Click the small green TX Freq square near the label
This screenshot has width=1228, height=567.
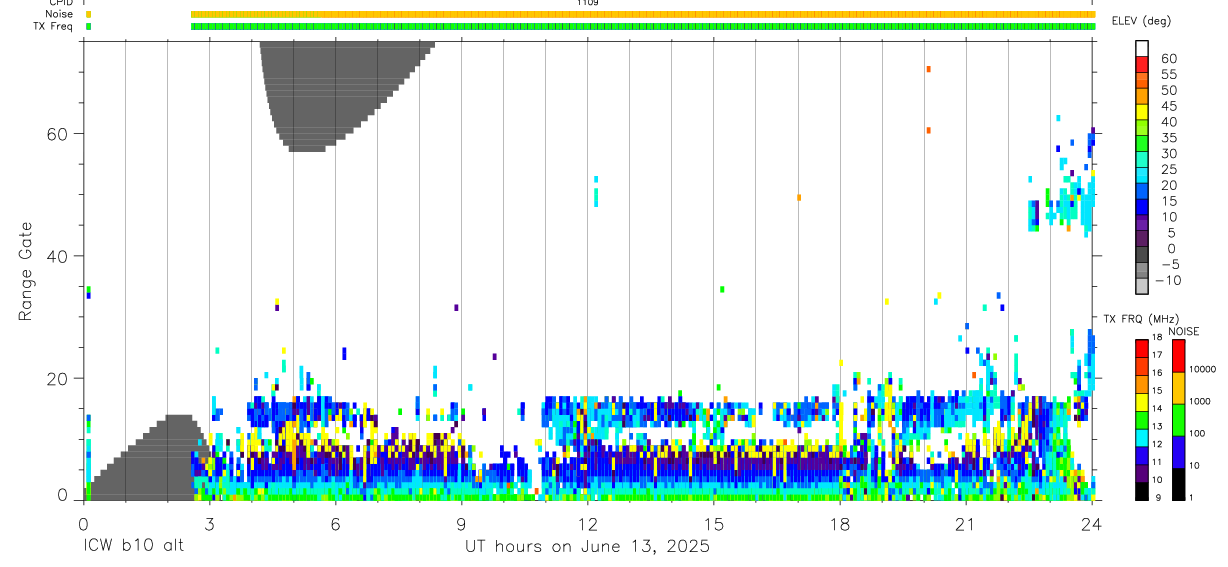[x=89, y=26]
